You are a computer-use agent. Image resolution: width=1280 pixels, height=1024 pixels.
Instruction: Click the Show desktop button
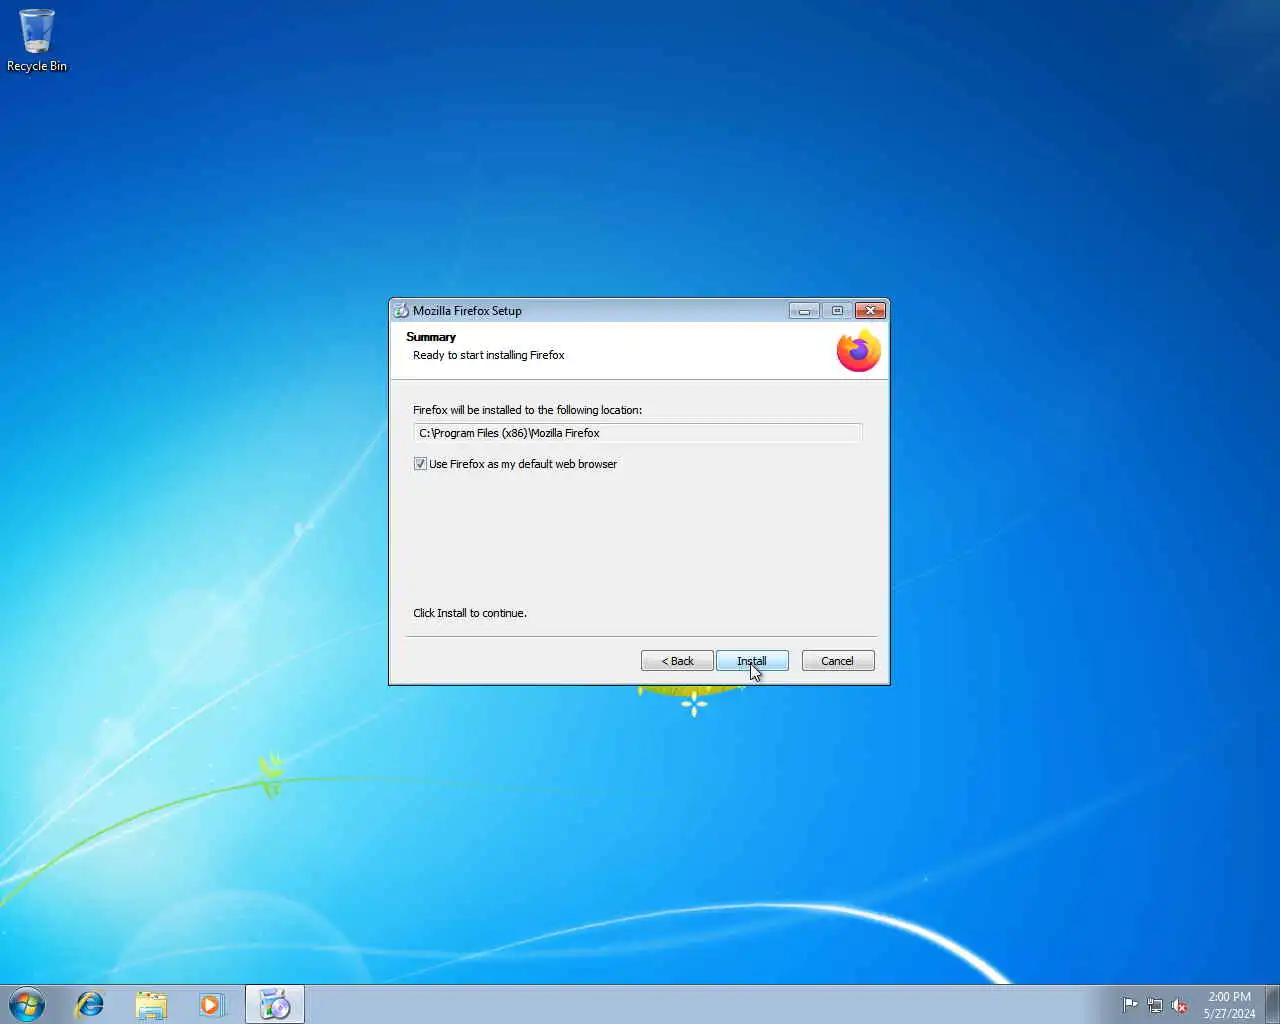(1272, 1004)
